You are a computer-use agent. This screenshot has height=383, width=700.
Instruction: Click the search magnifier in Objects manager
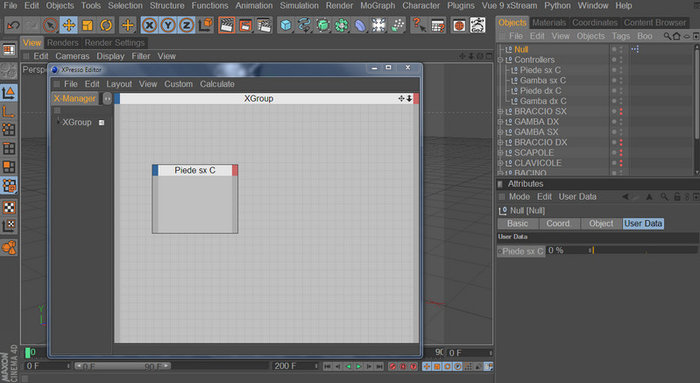(667, 36)
